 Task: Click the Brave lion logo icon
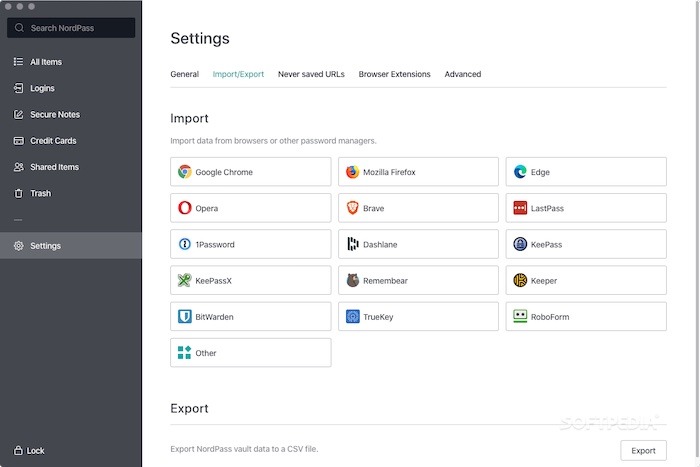click(x=352, y=208)
